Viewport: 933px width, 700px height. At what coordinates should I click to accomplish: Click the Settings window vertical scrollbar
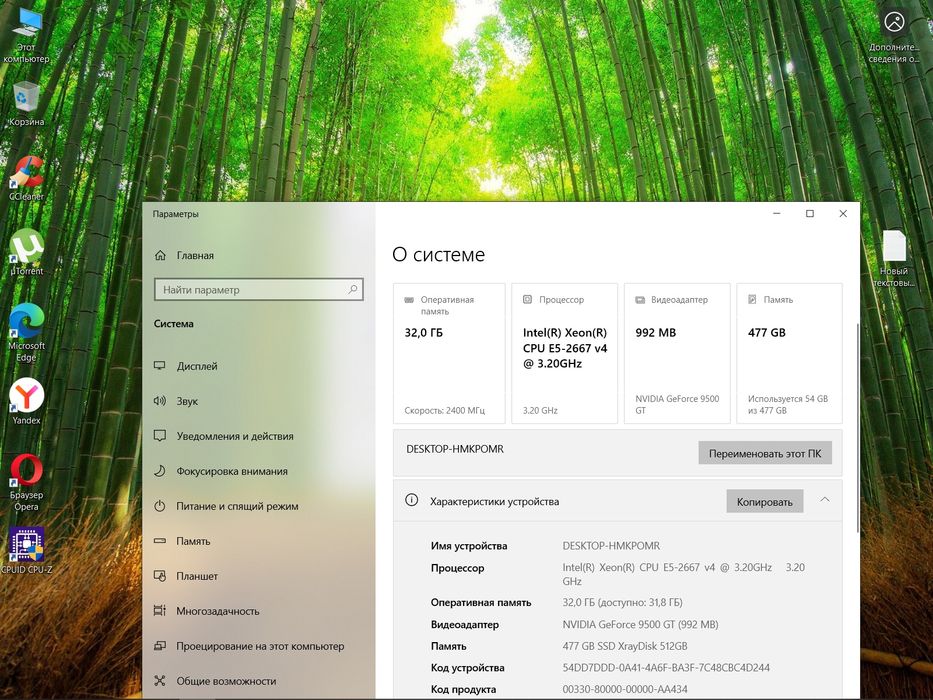pos(857,428)
